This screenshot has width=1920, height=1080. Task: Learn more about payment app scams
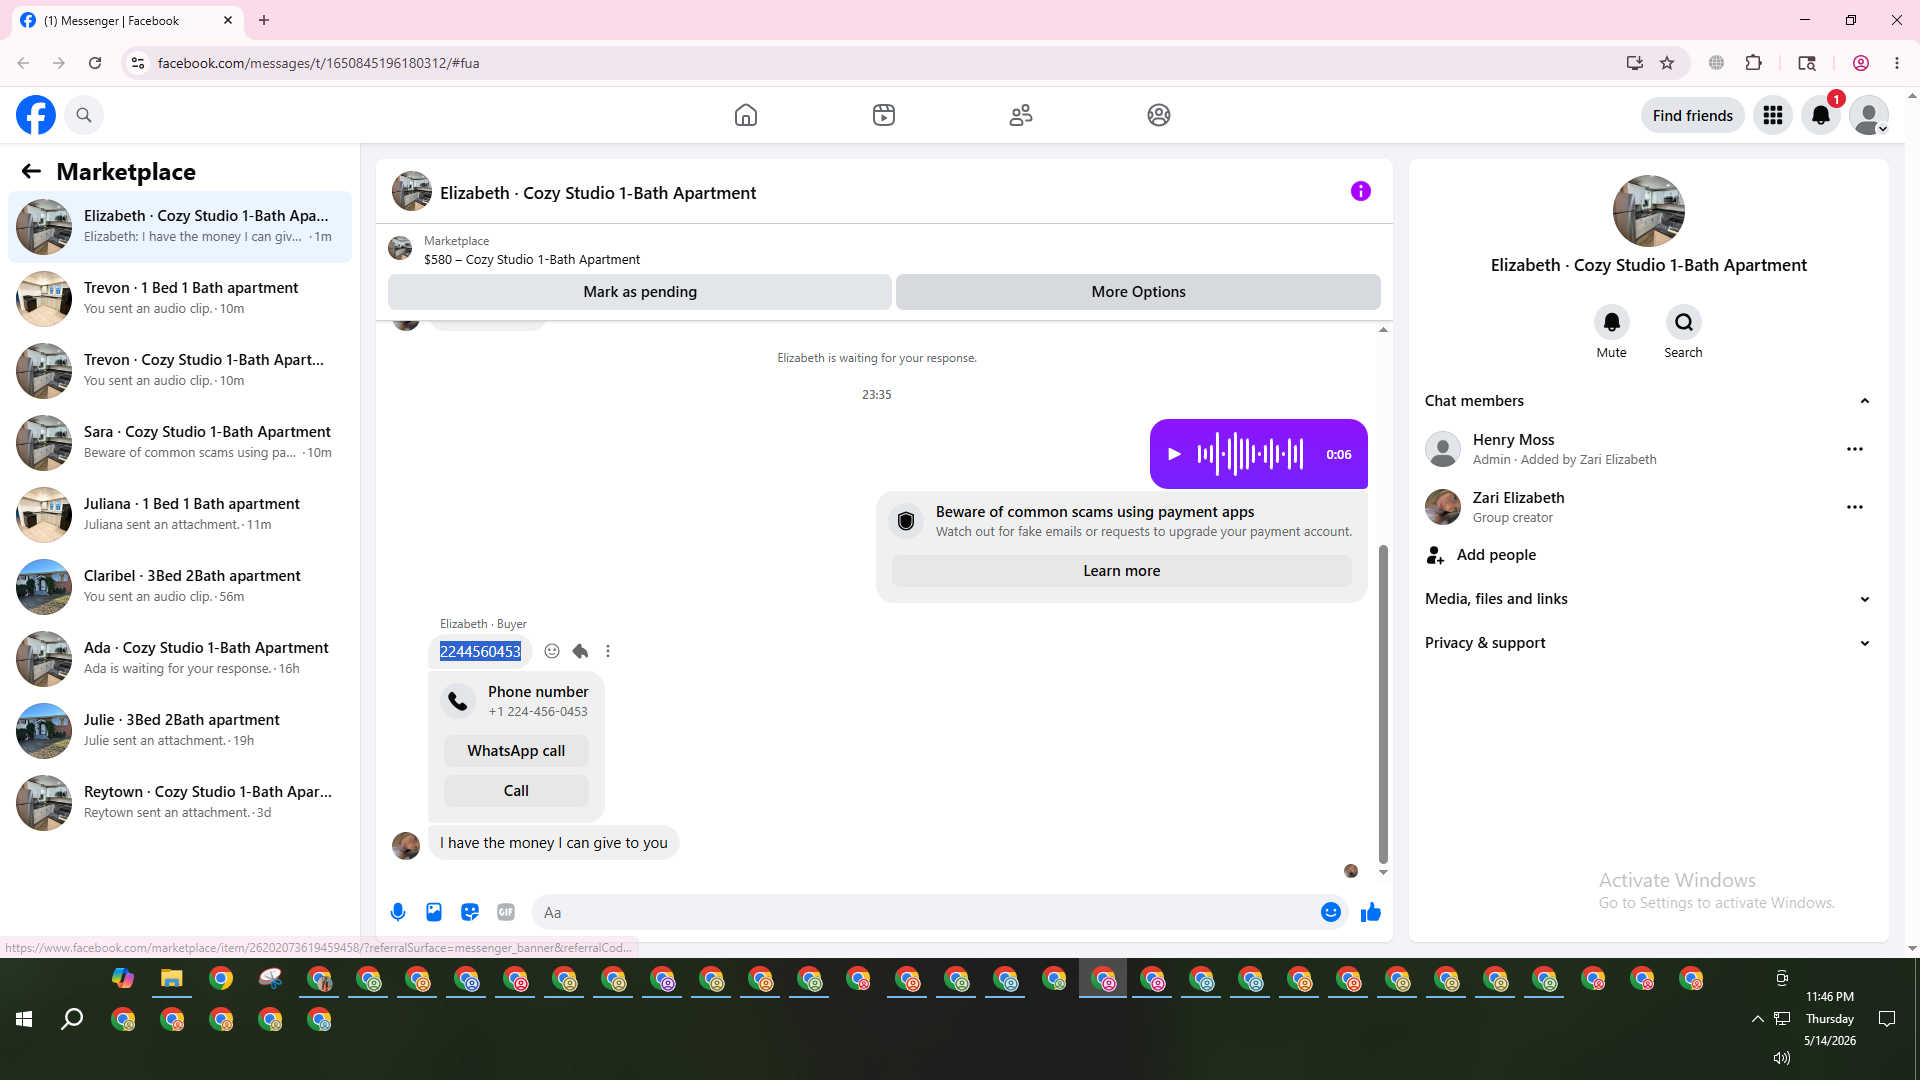click(1122, 571)
